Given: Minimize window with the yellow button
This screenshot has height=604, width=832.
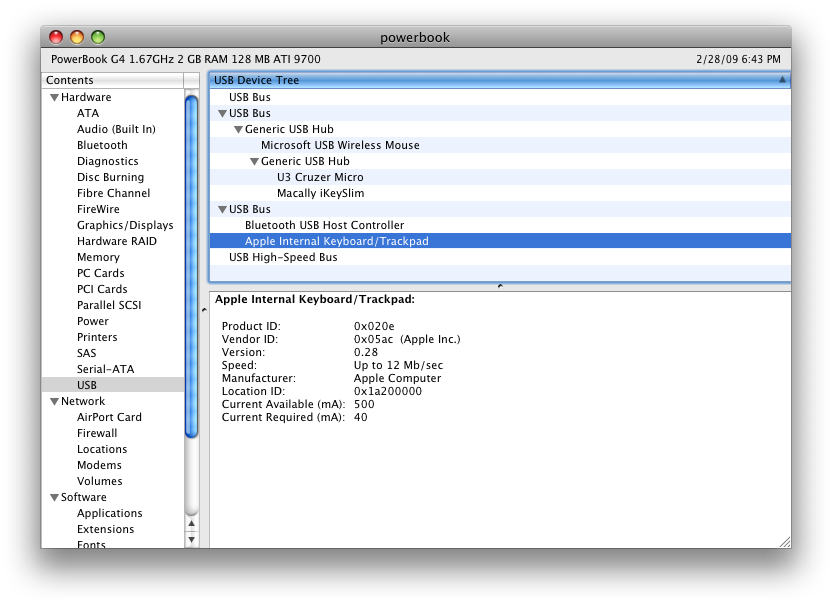Looking at the screenshot, I should (x=77, y=37).
